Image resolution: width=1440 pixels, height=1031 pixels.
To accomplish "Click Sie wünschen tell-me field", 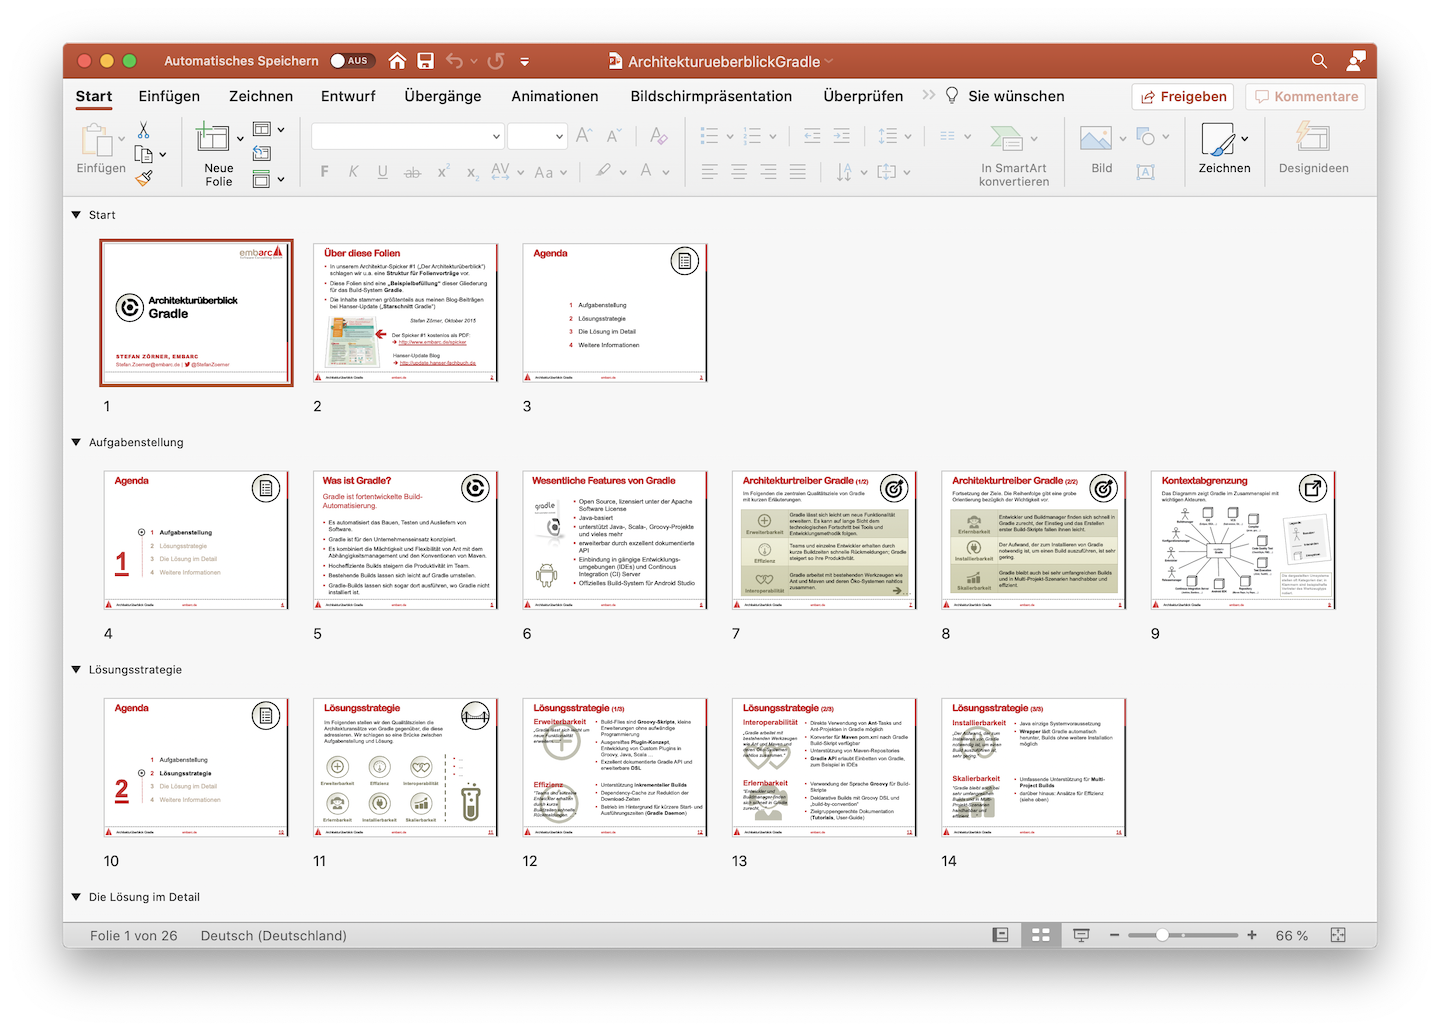I will tap(1005, 96).
